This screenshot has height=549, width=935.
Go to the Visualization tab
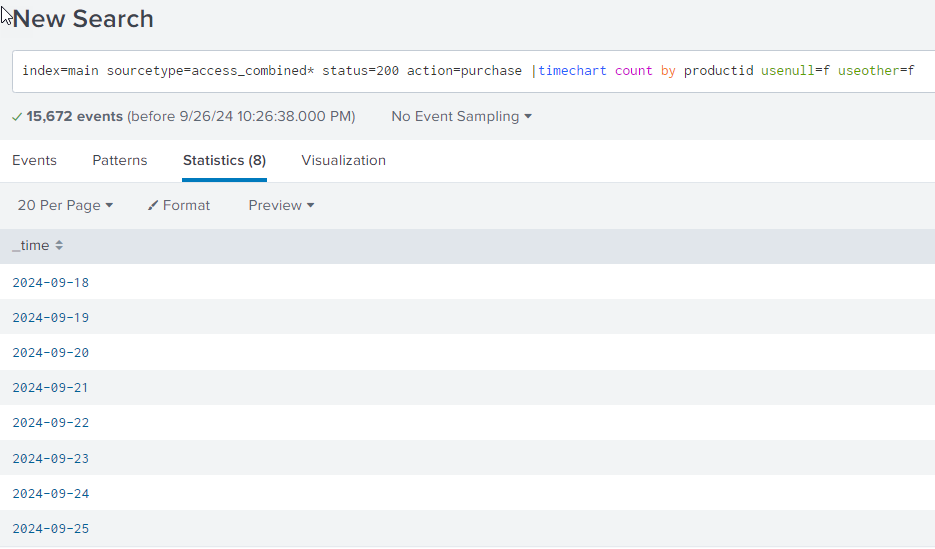pos(343,160)
